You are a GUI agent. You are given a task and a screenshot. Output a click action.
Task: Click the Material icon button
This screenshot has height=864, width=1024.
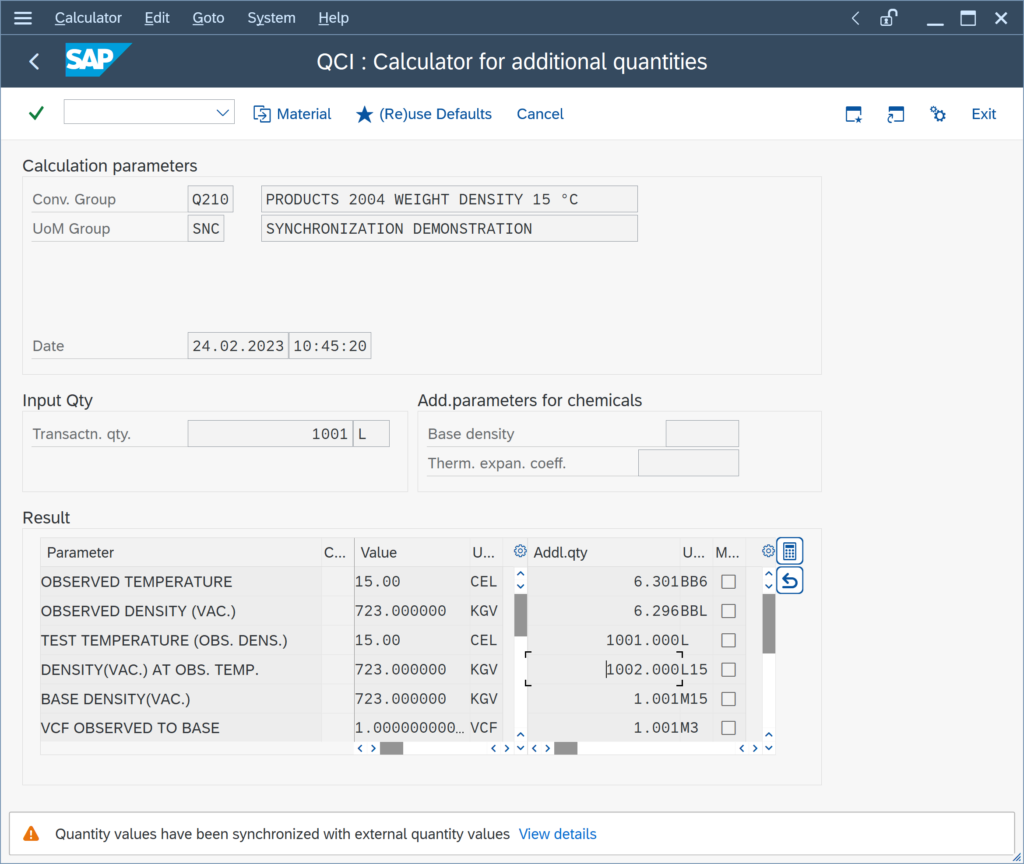coord(292,114)
